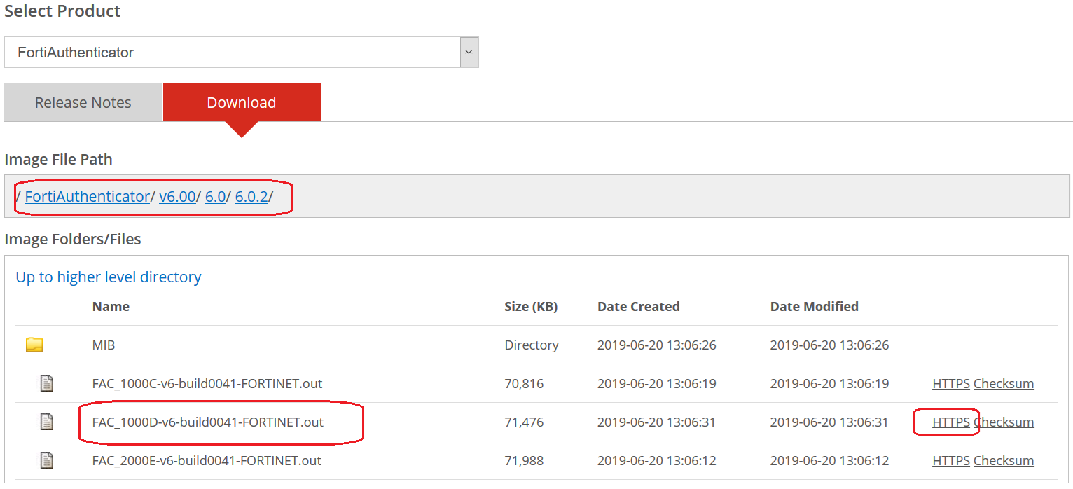This screenshot has height=489, width=1073.
Task: Download FAC_2000E image via HTTPS
Action: click(x=950, y=460)
